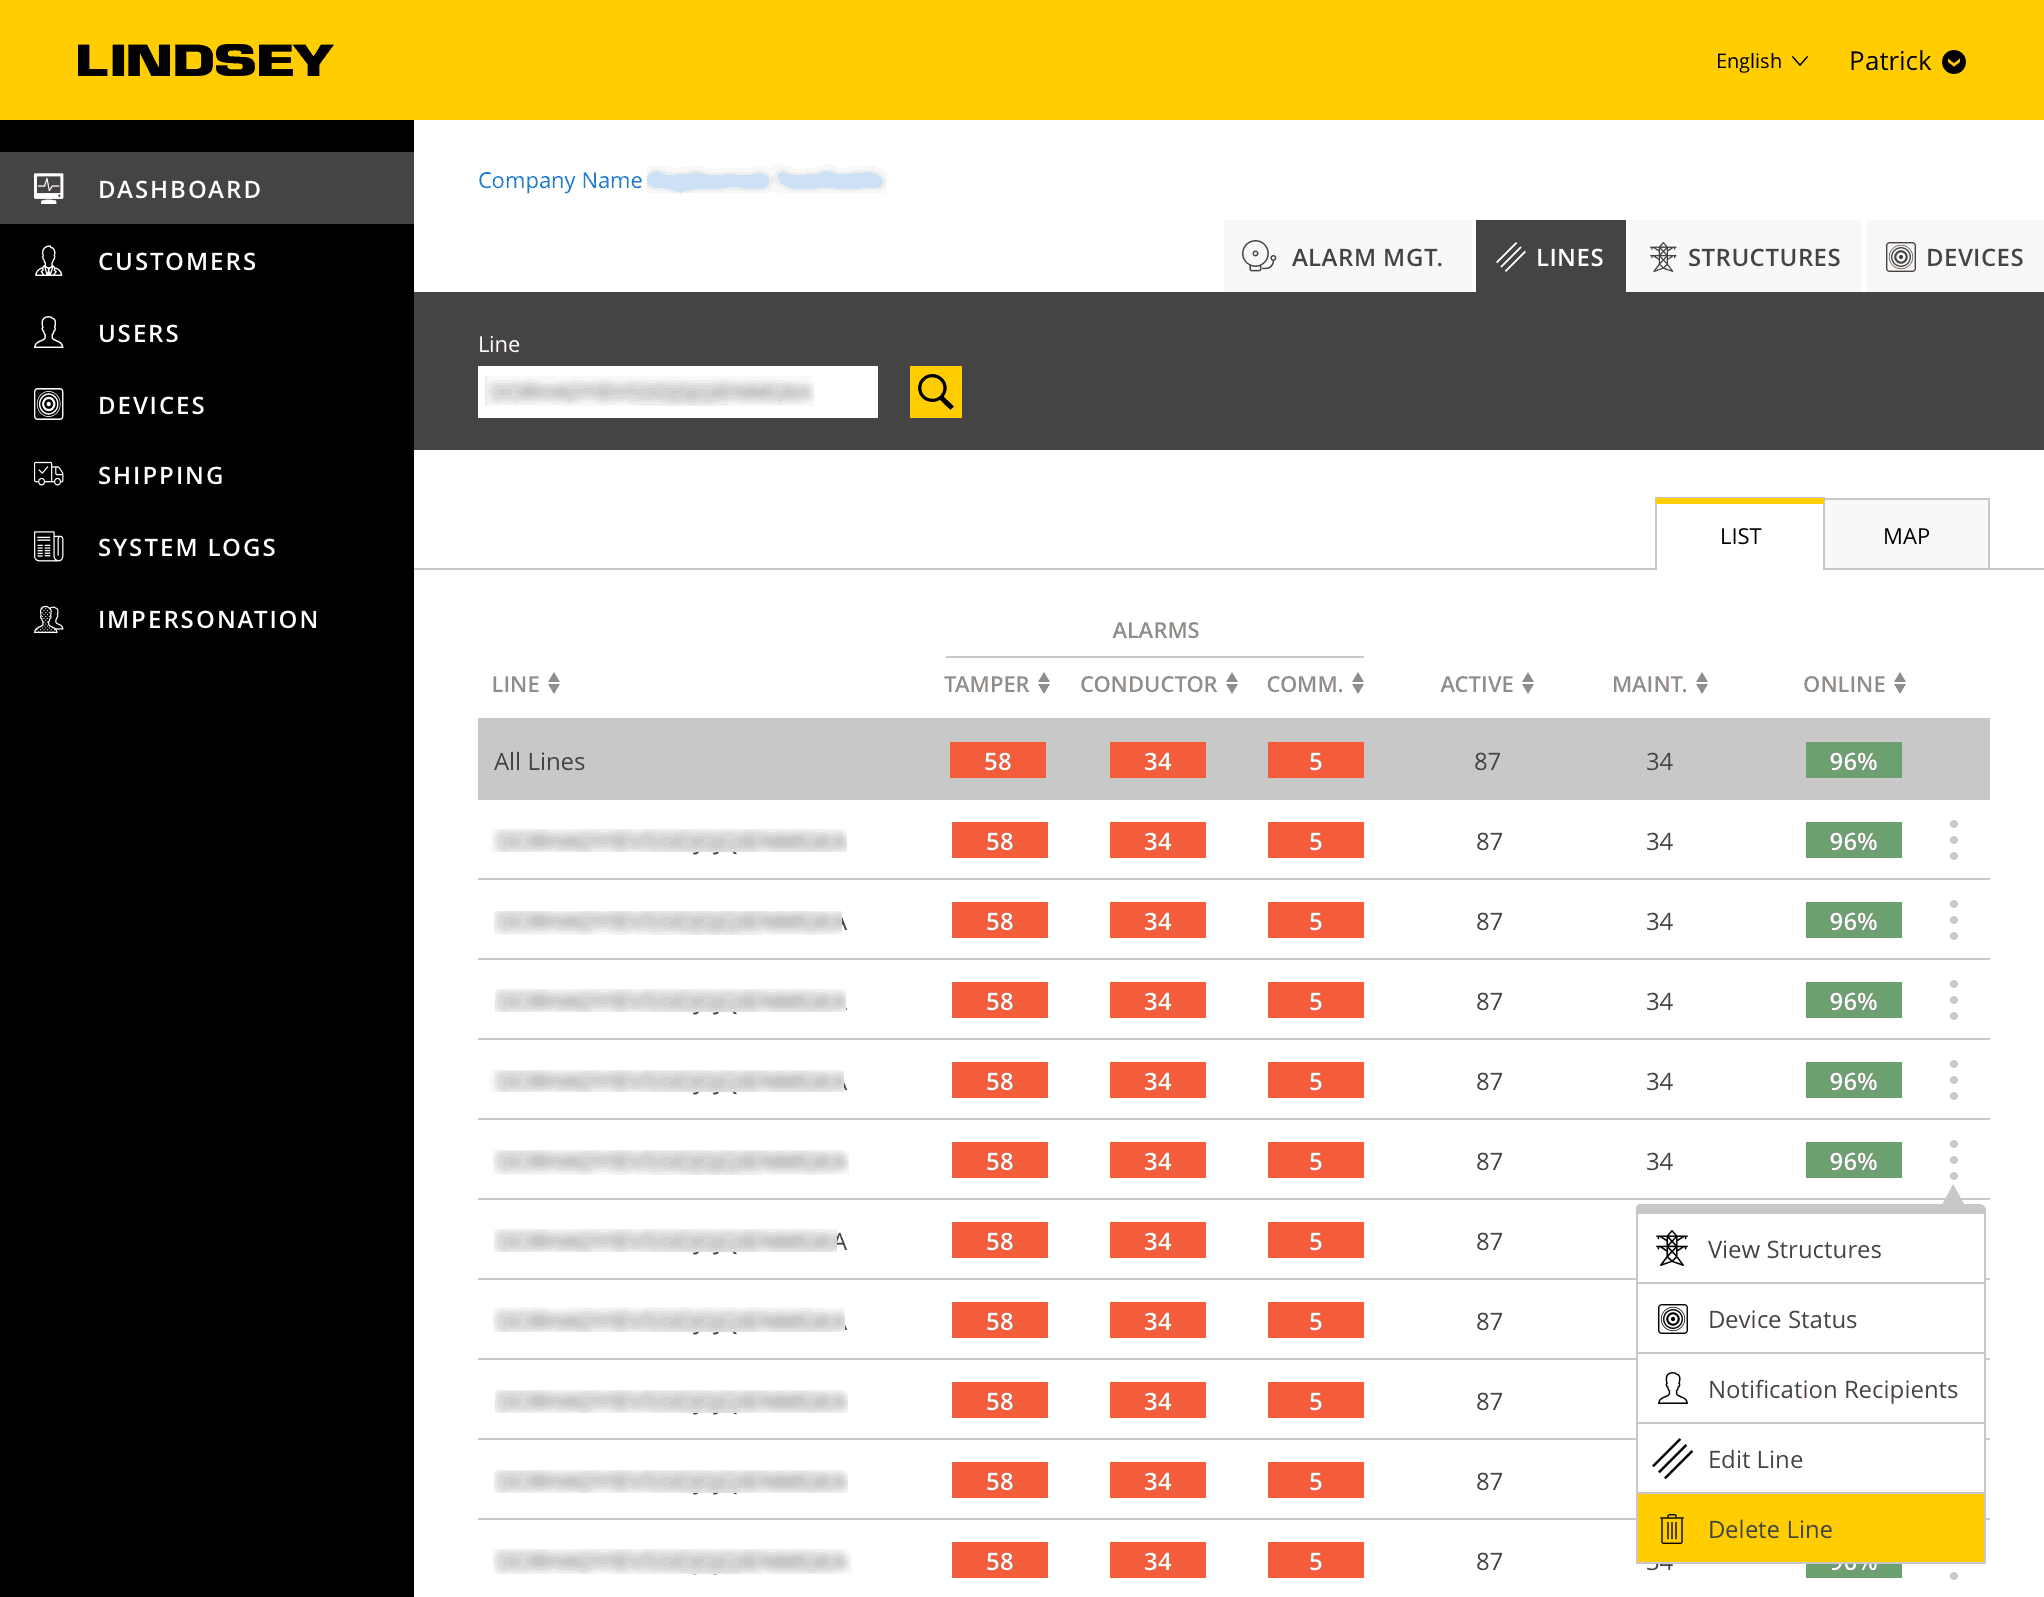Sort the table by Tamper column
The height and width of the screenshot is (1597, 2044).
tap(1044, 684)
